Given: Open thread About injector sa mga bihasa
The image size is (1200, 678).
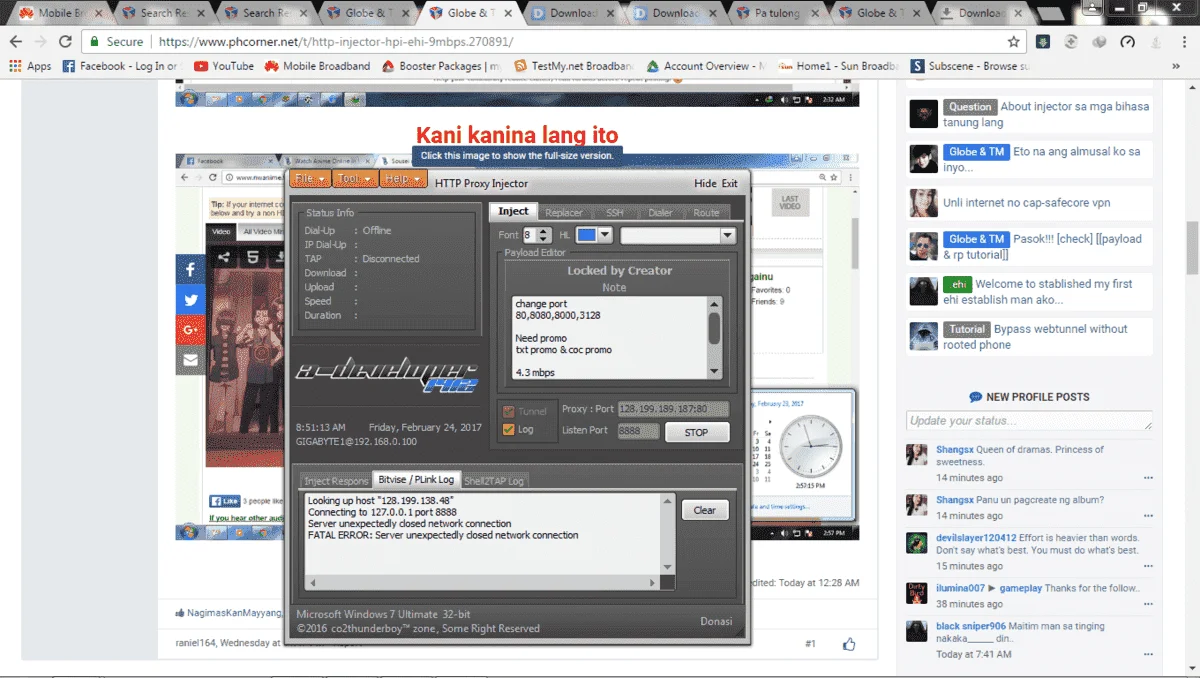Looking at the screenshot, I should [1045, 114].
